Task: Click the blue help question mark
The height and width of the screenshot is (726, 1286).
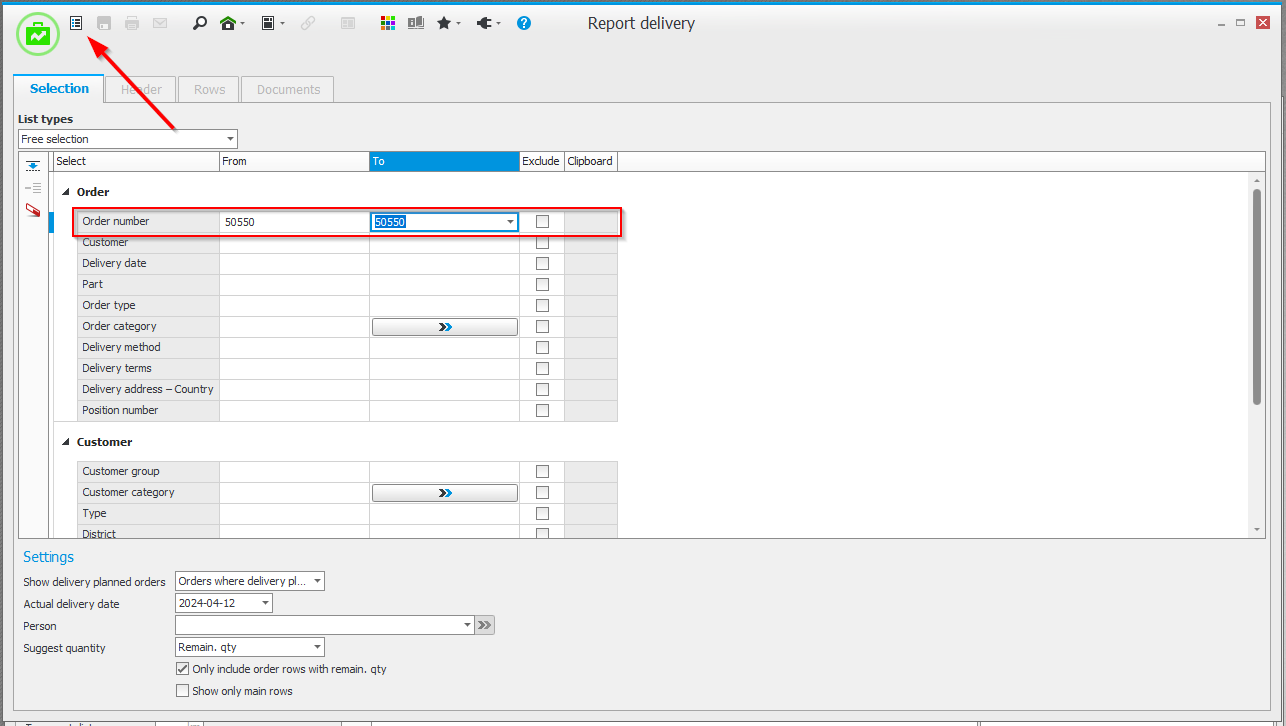Action: tap(524, 23)
